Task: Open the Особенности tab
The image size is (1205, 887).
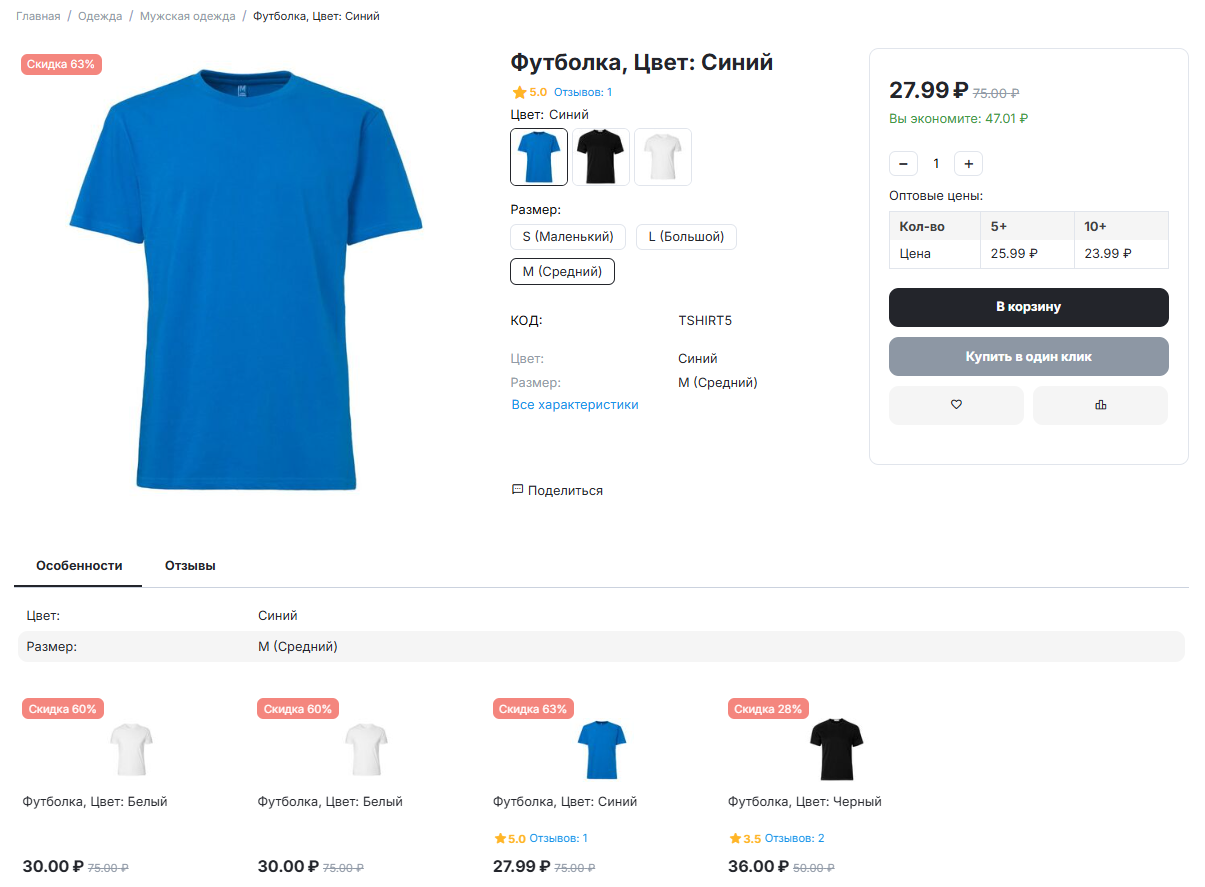Action: [x=79, y=566]
